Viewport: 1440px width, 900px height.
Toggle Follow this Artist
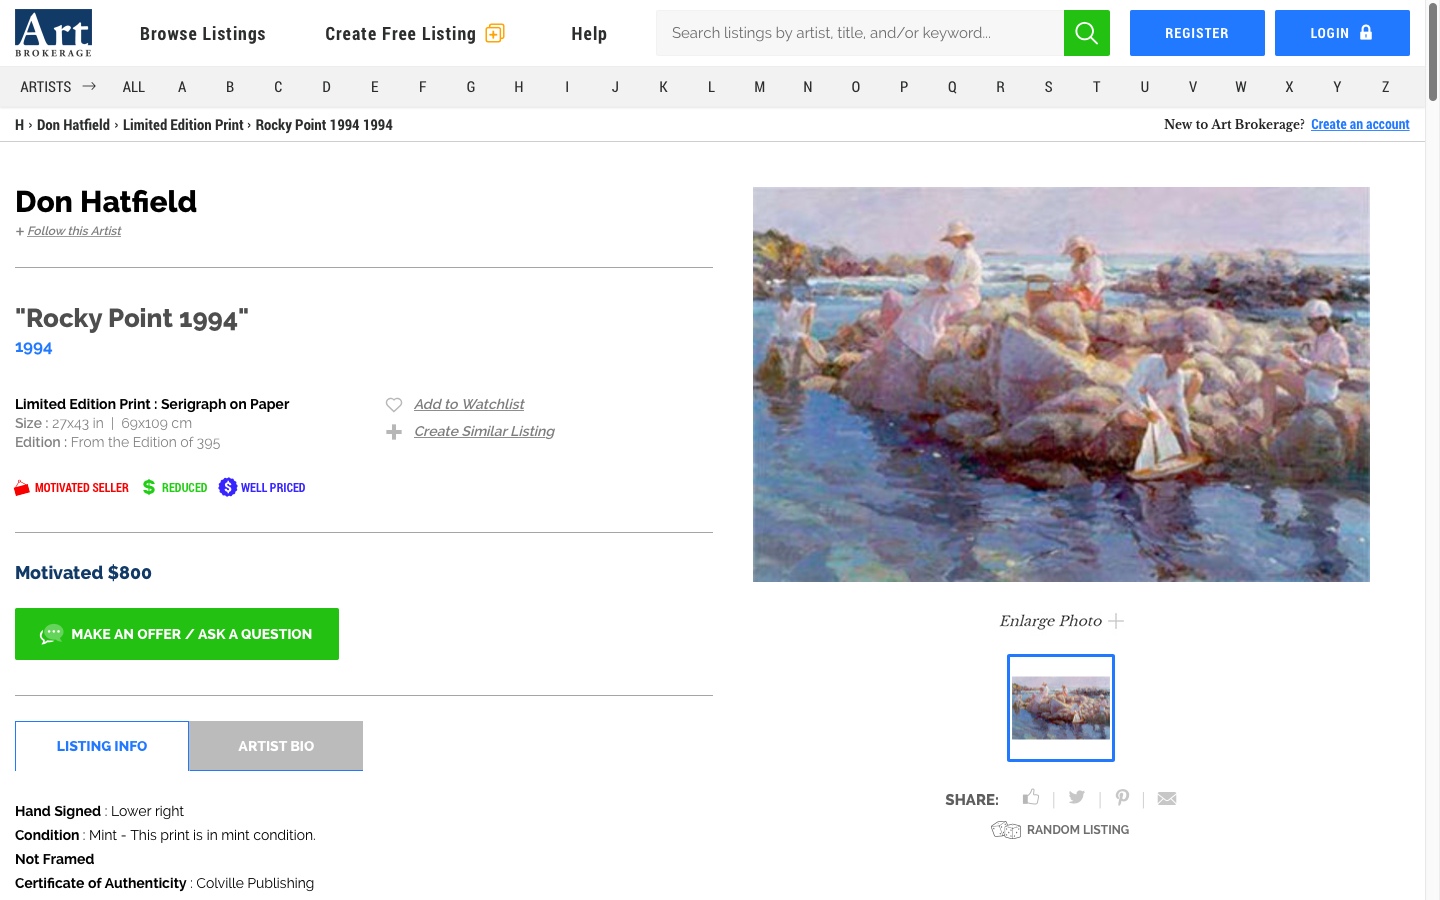(x=74, y=231)
